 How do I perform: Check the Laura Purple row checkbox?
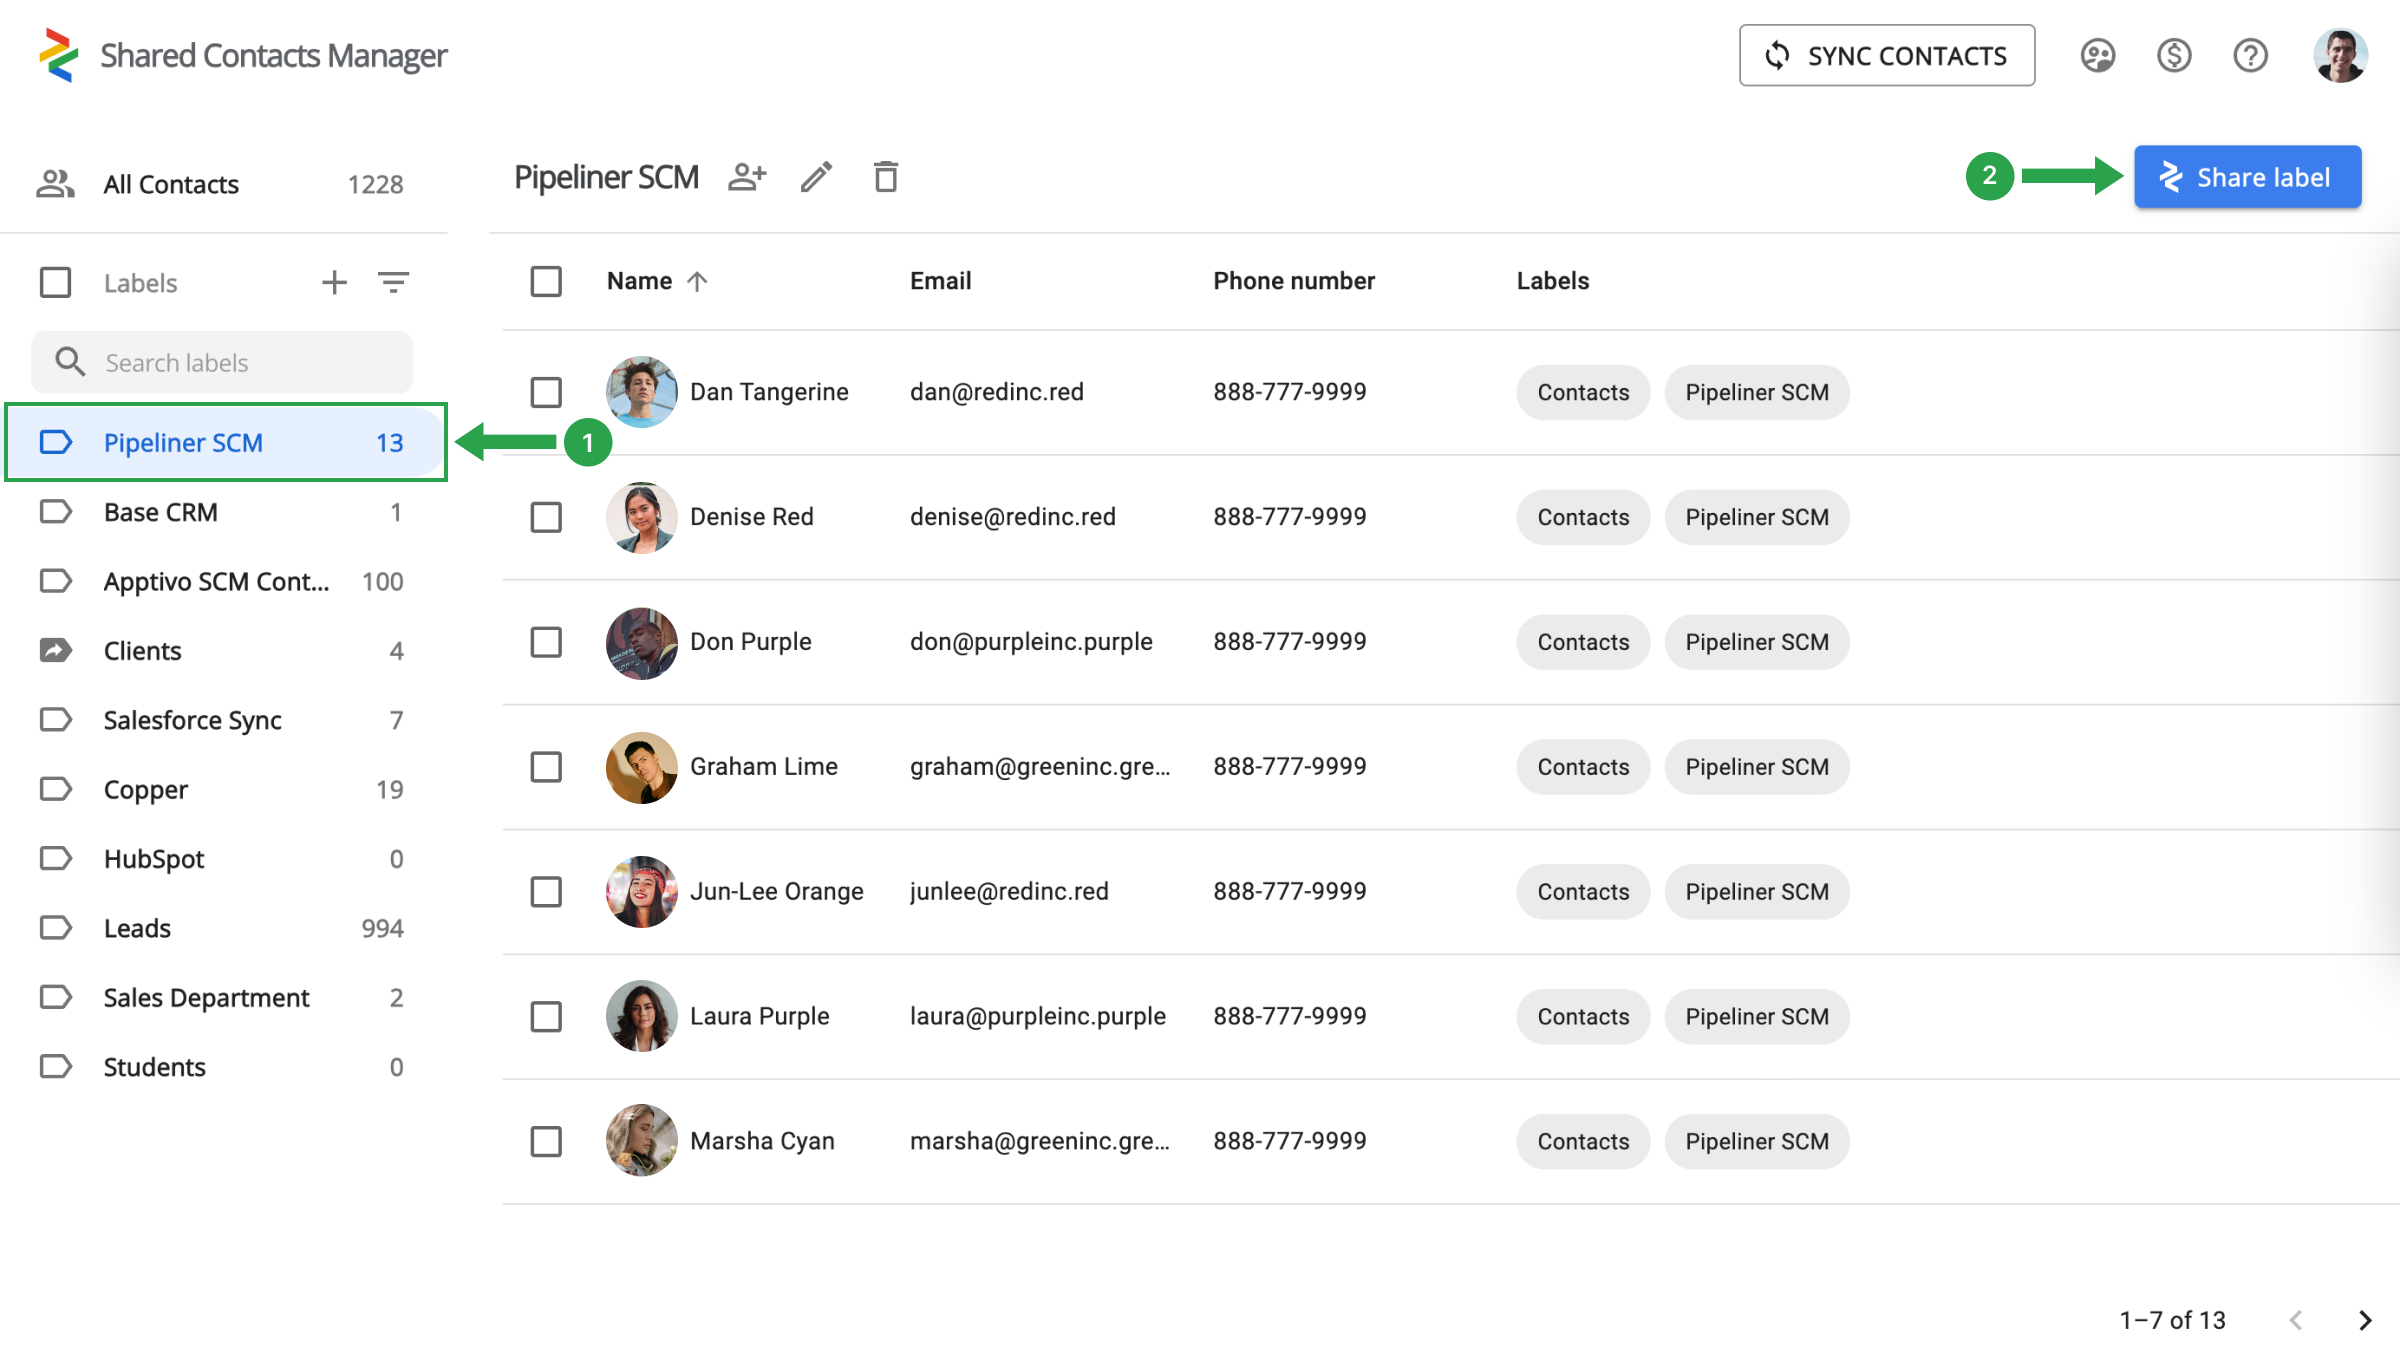click(x=546, y=1017)
